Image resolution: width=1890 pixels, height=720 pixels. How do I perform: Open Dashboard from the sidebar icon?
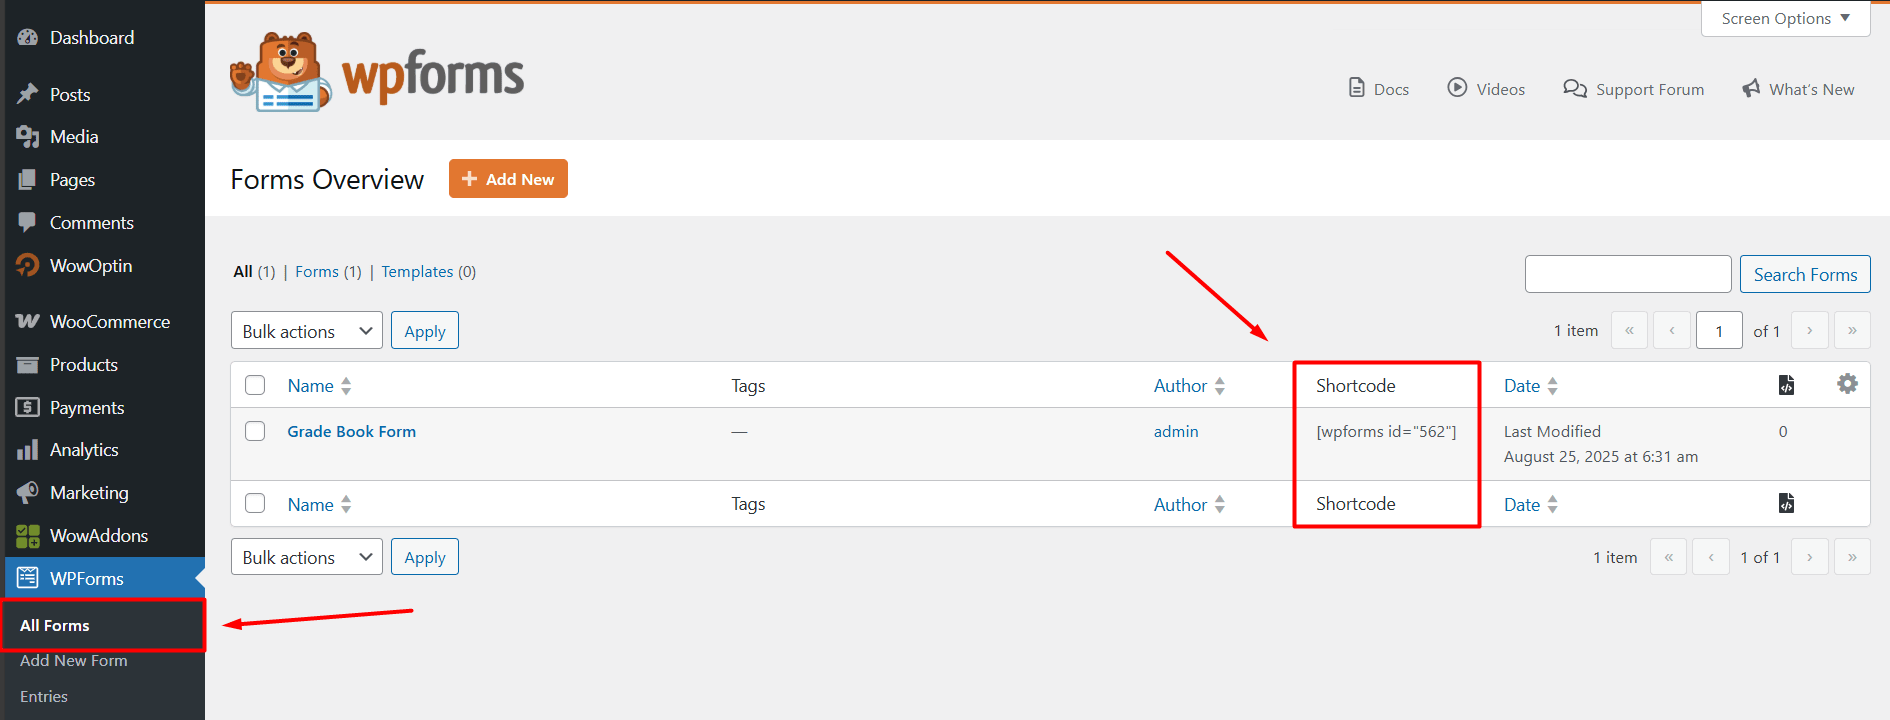pos(27,38)
